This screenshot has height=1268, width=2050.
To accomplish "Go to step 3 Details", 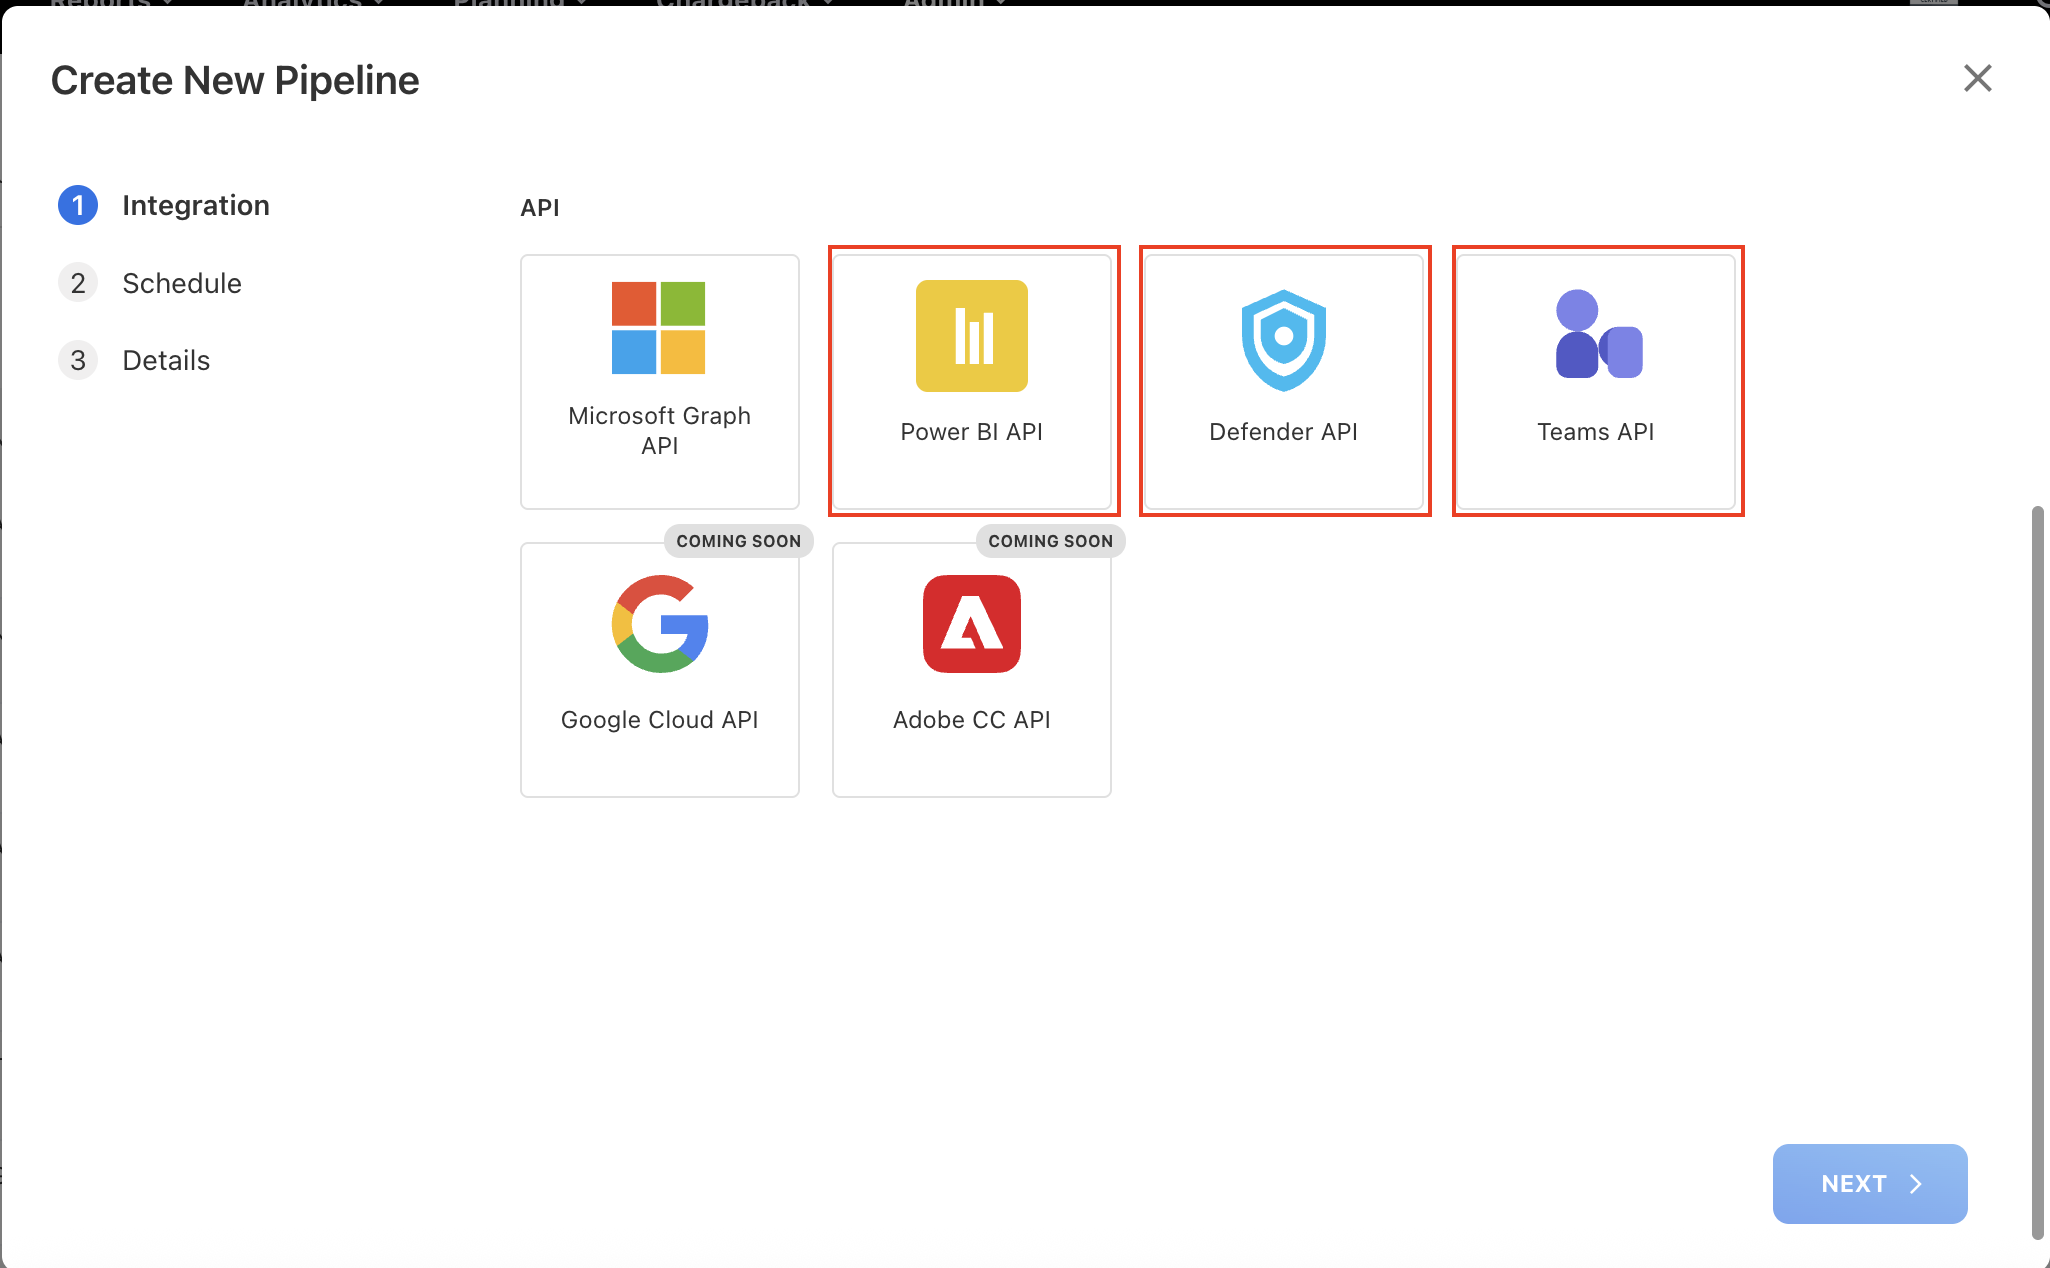I will (x=166, y=360).
